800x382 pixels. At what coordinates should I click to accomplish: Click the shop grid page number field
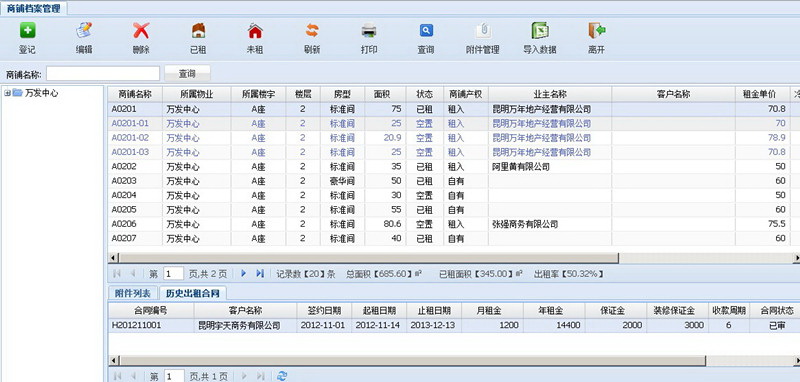pos(173,274)
